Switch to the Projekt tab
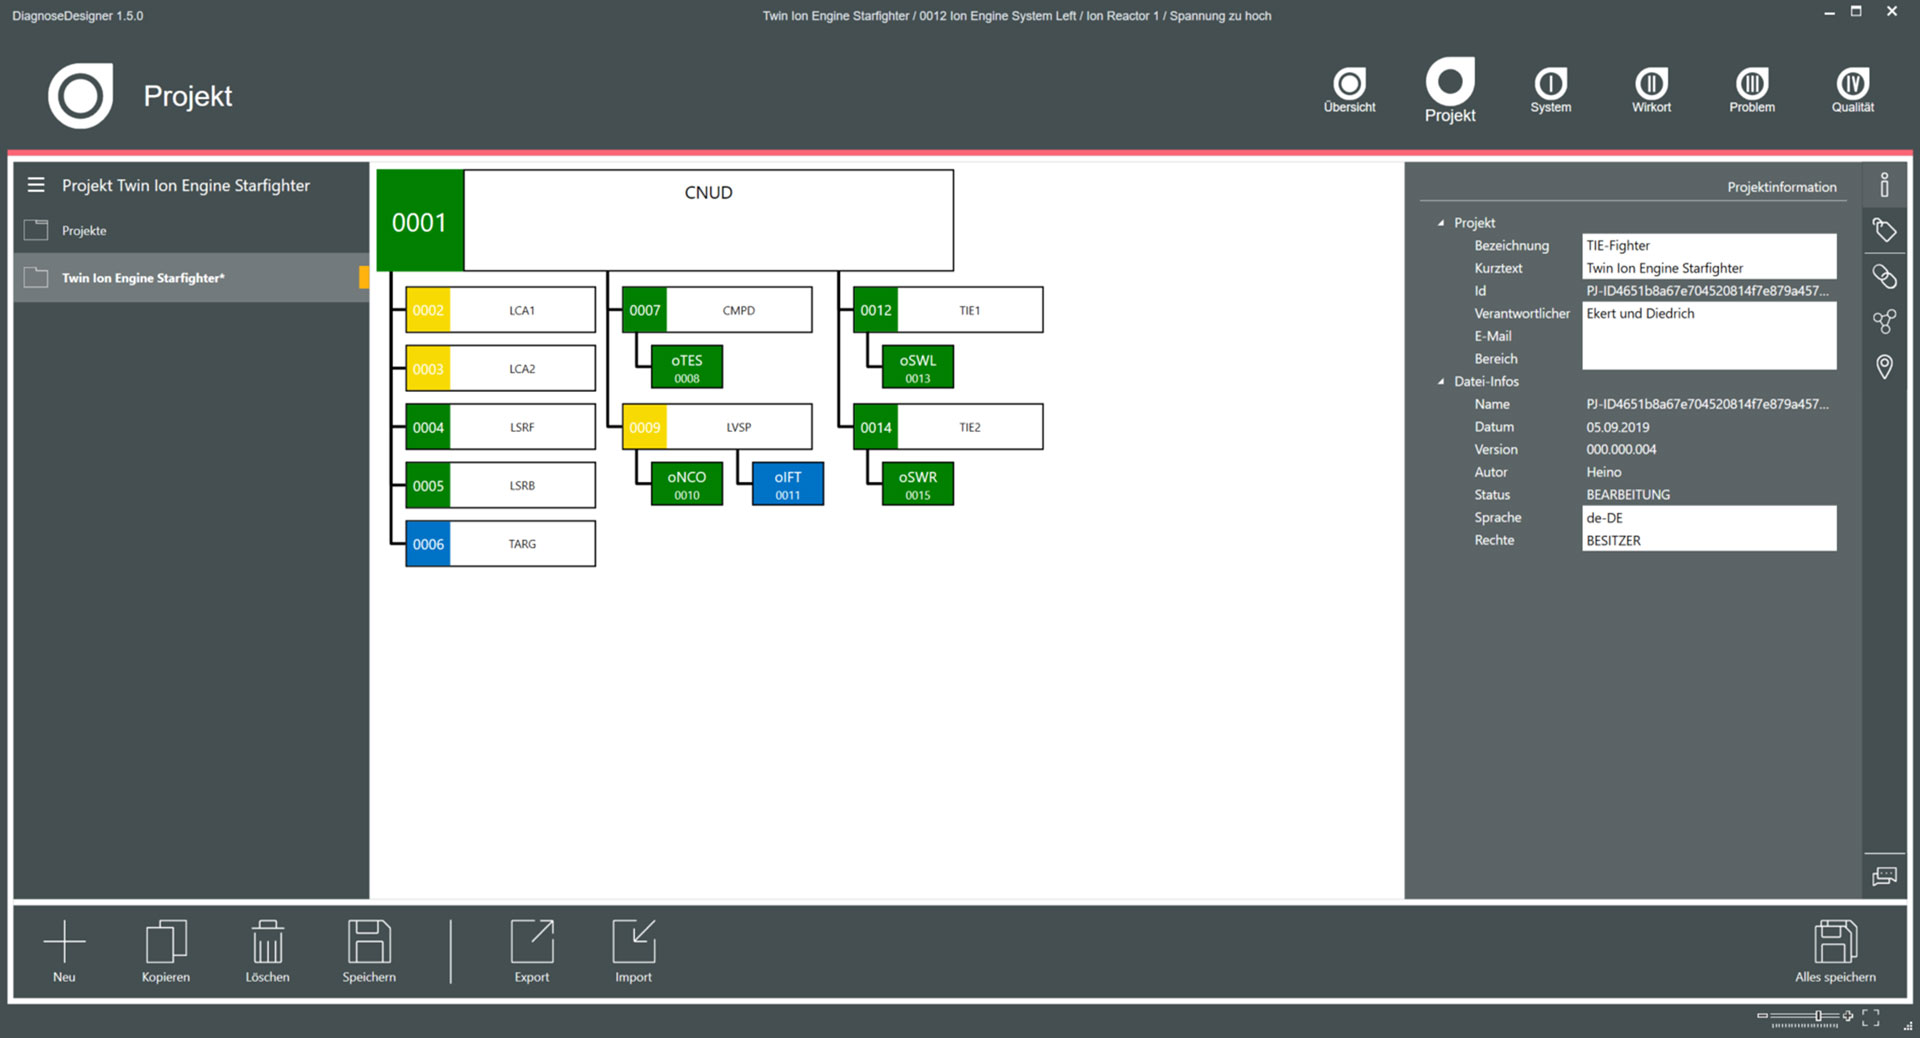Screen dimensions: 1920x1038 pos(1450,91)
